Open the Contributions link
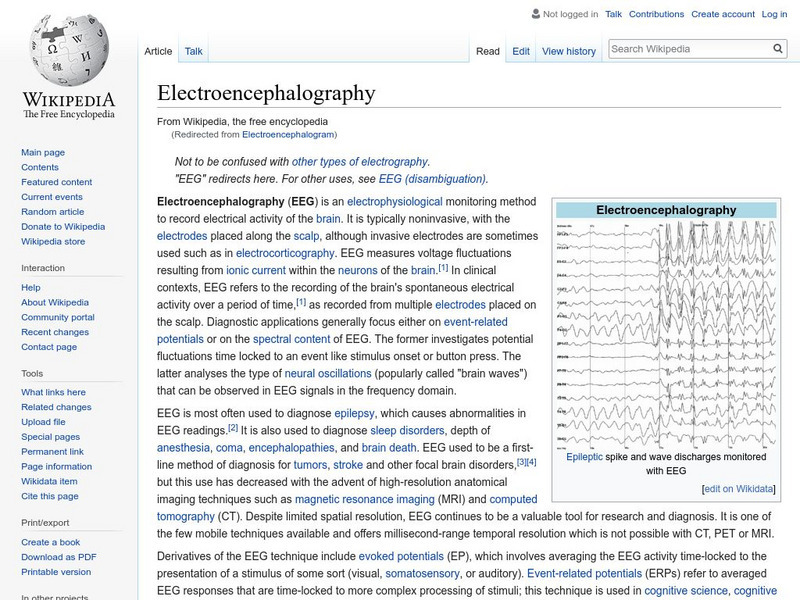Viewport: 800px width, 600px height. [656, 14]
